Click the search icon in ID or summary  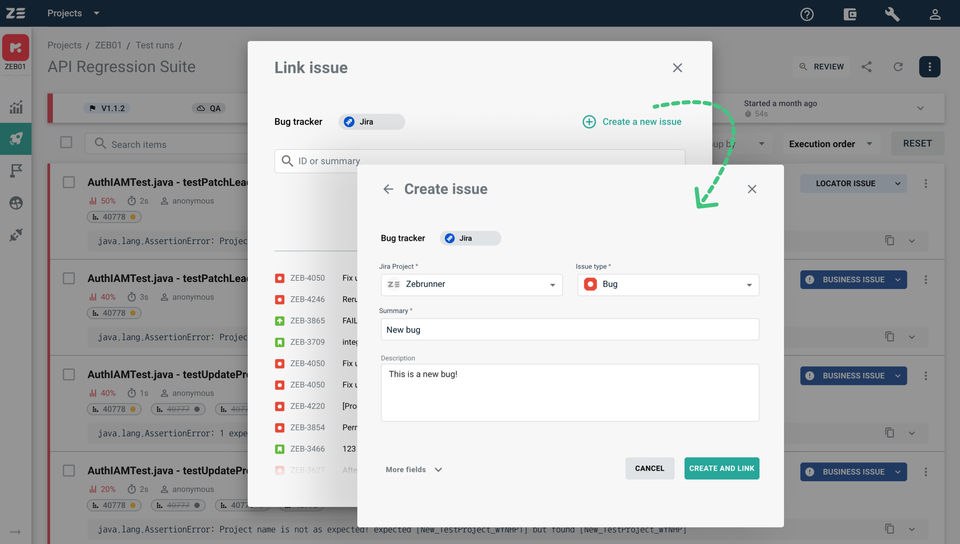pyautogui.click(x=287, y=161)
